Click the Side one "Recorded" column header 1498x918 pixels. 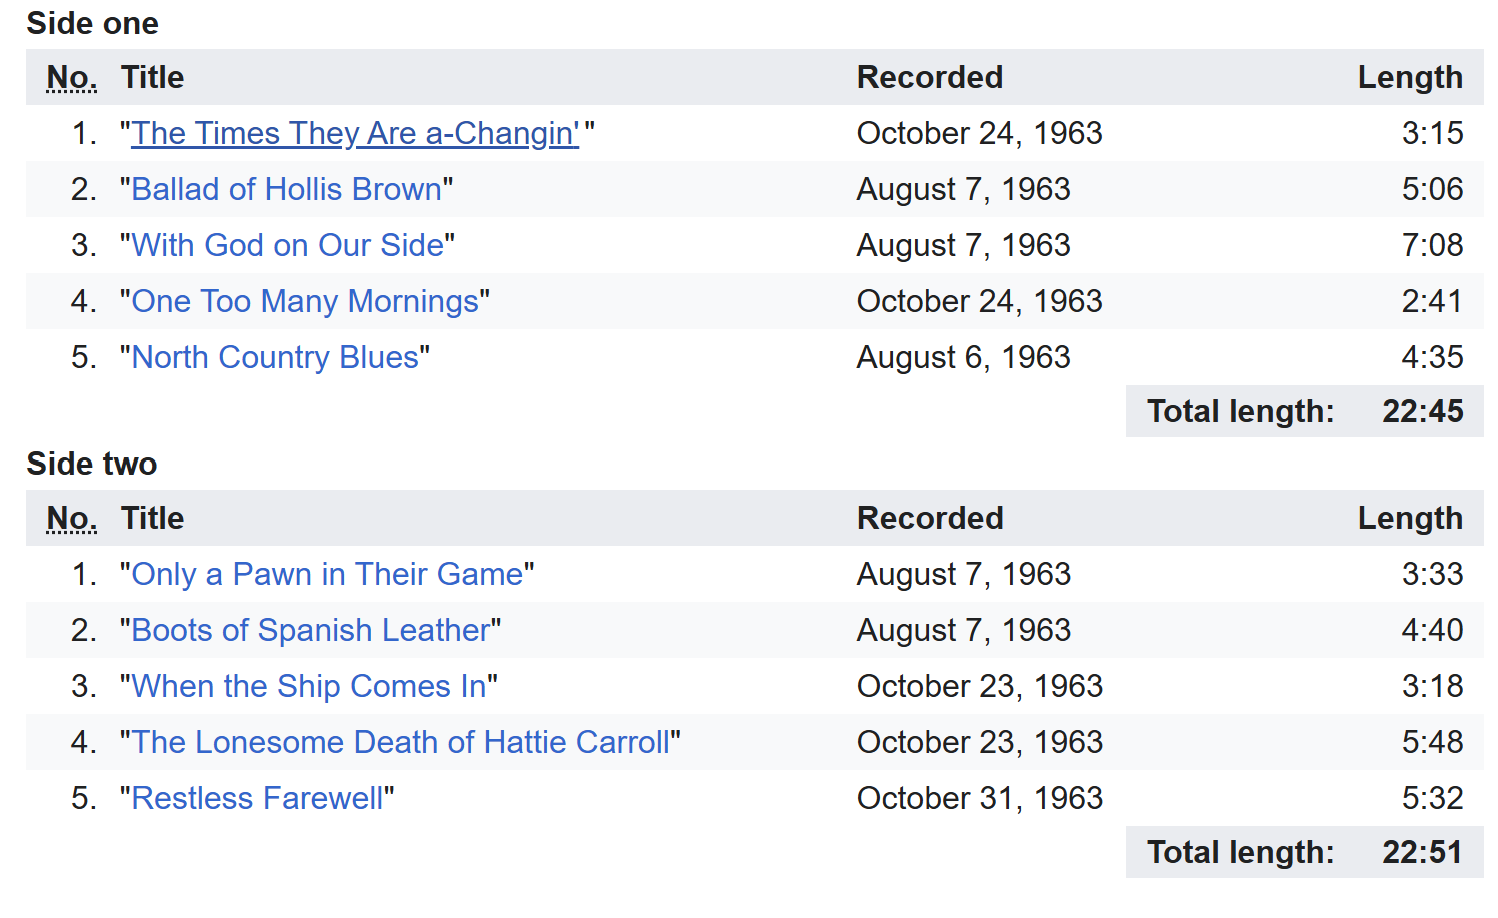click(929, 77)
